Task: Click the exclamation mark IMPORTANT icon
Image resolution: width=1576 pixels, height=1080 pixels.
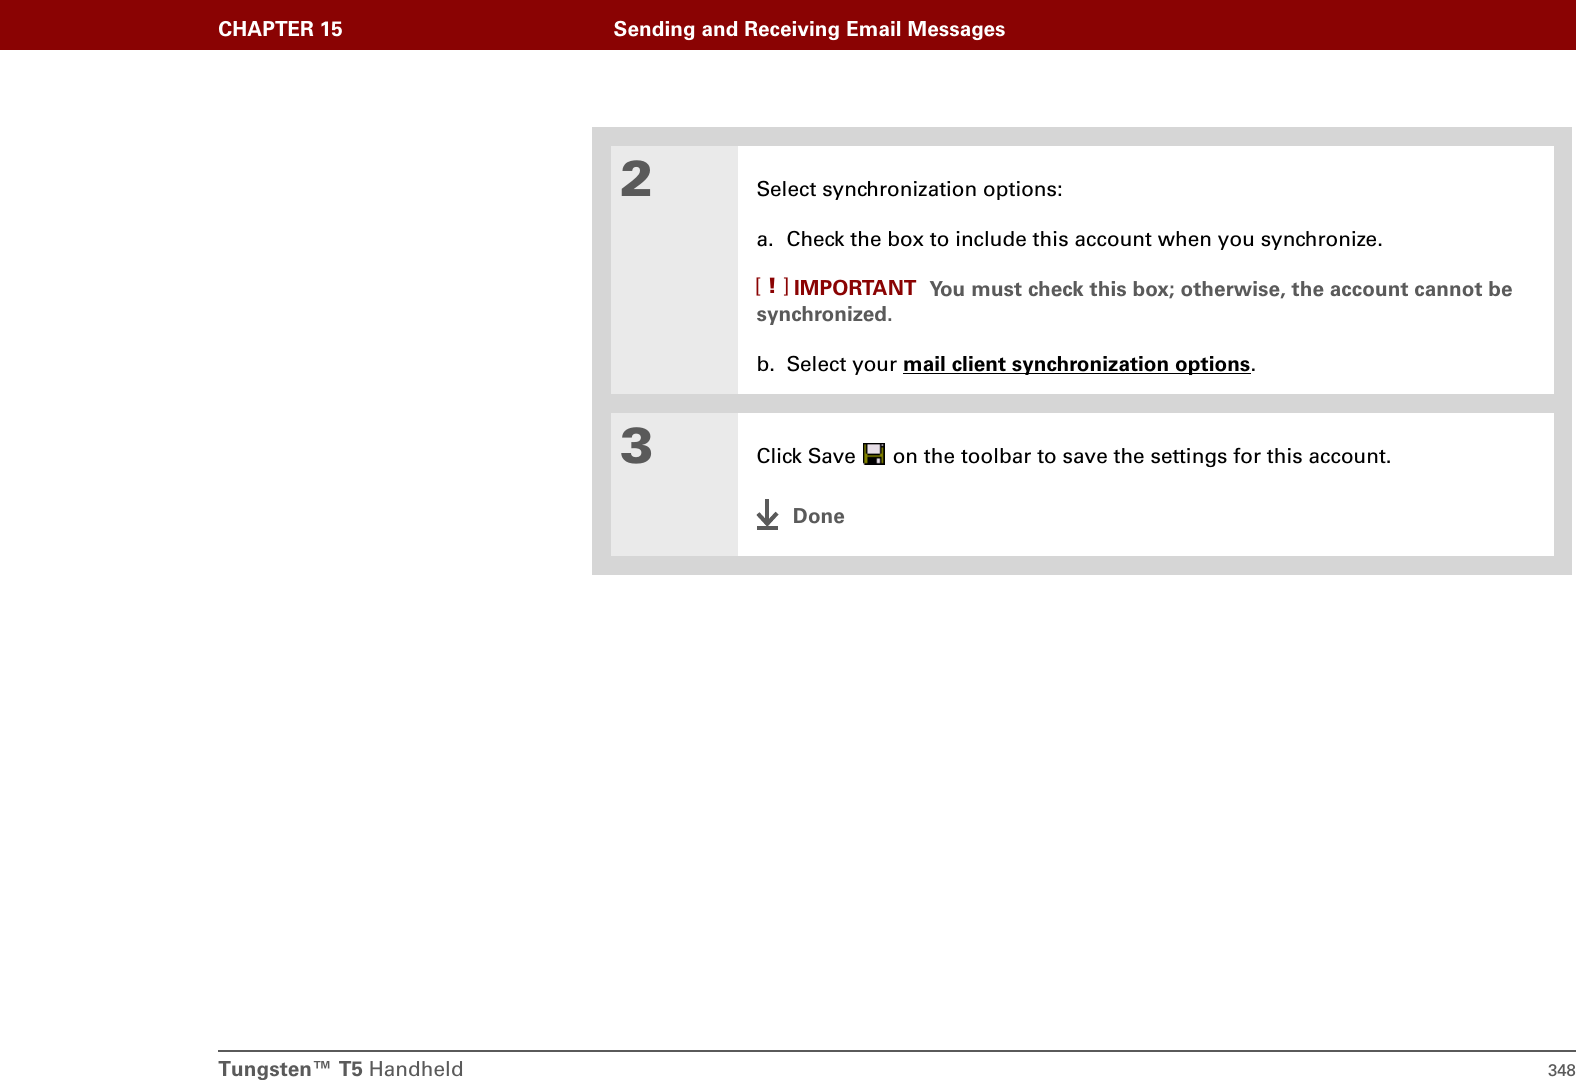Action: [x=772, y=287]
